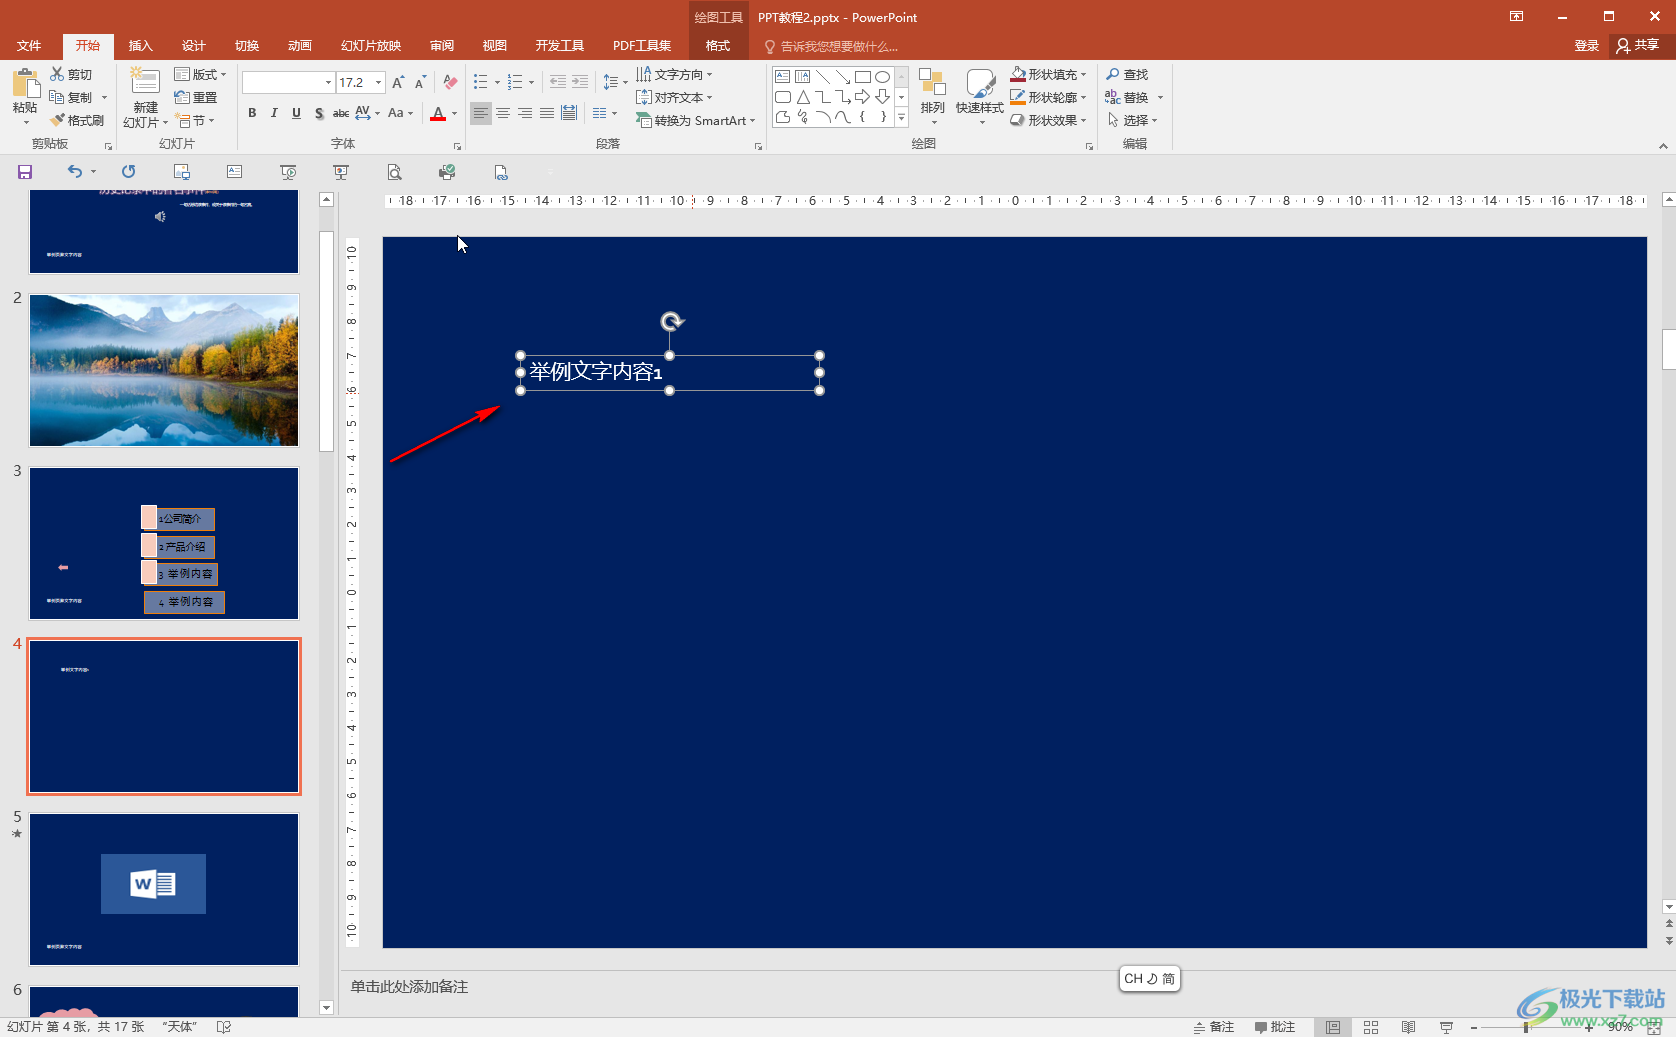Switch to Reading view in status bar

pos(1408,1027)
